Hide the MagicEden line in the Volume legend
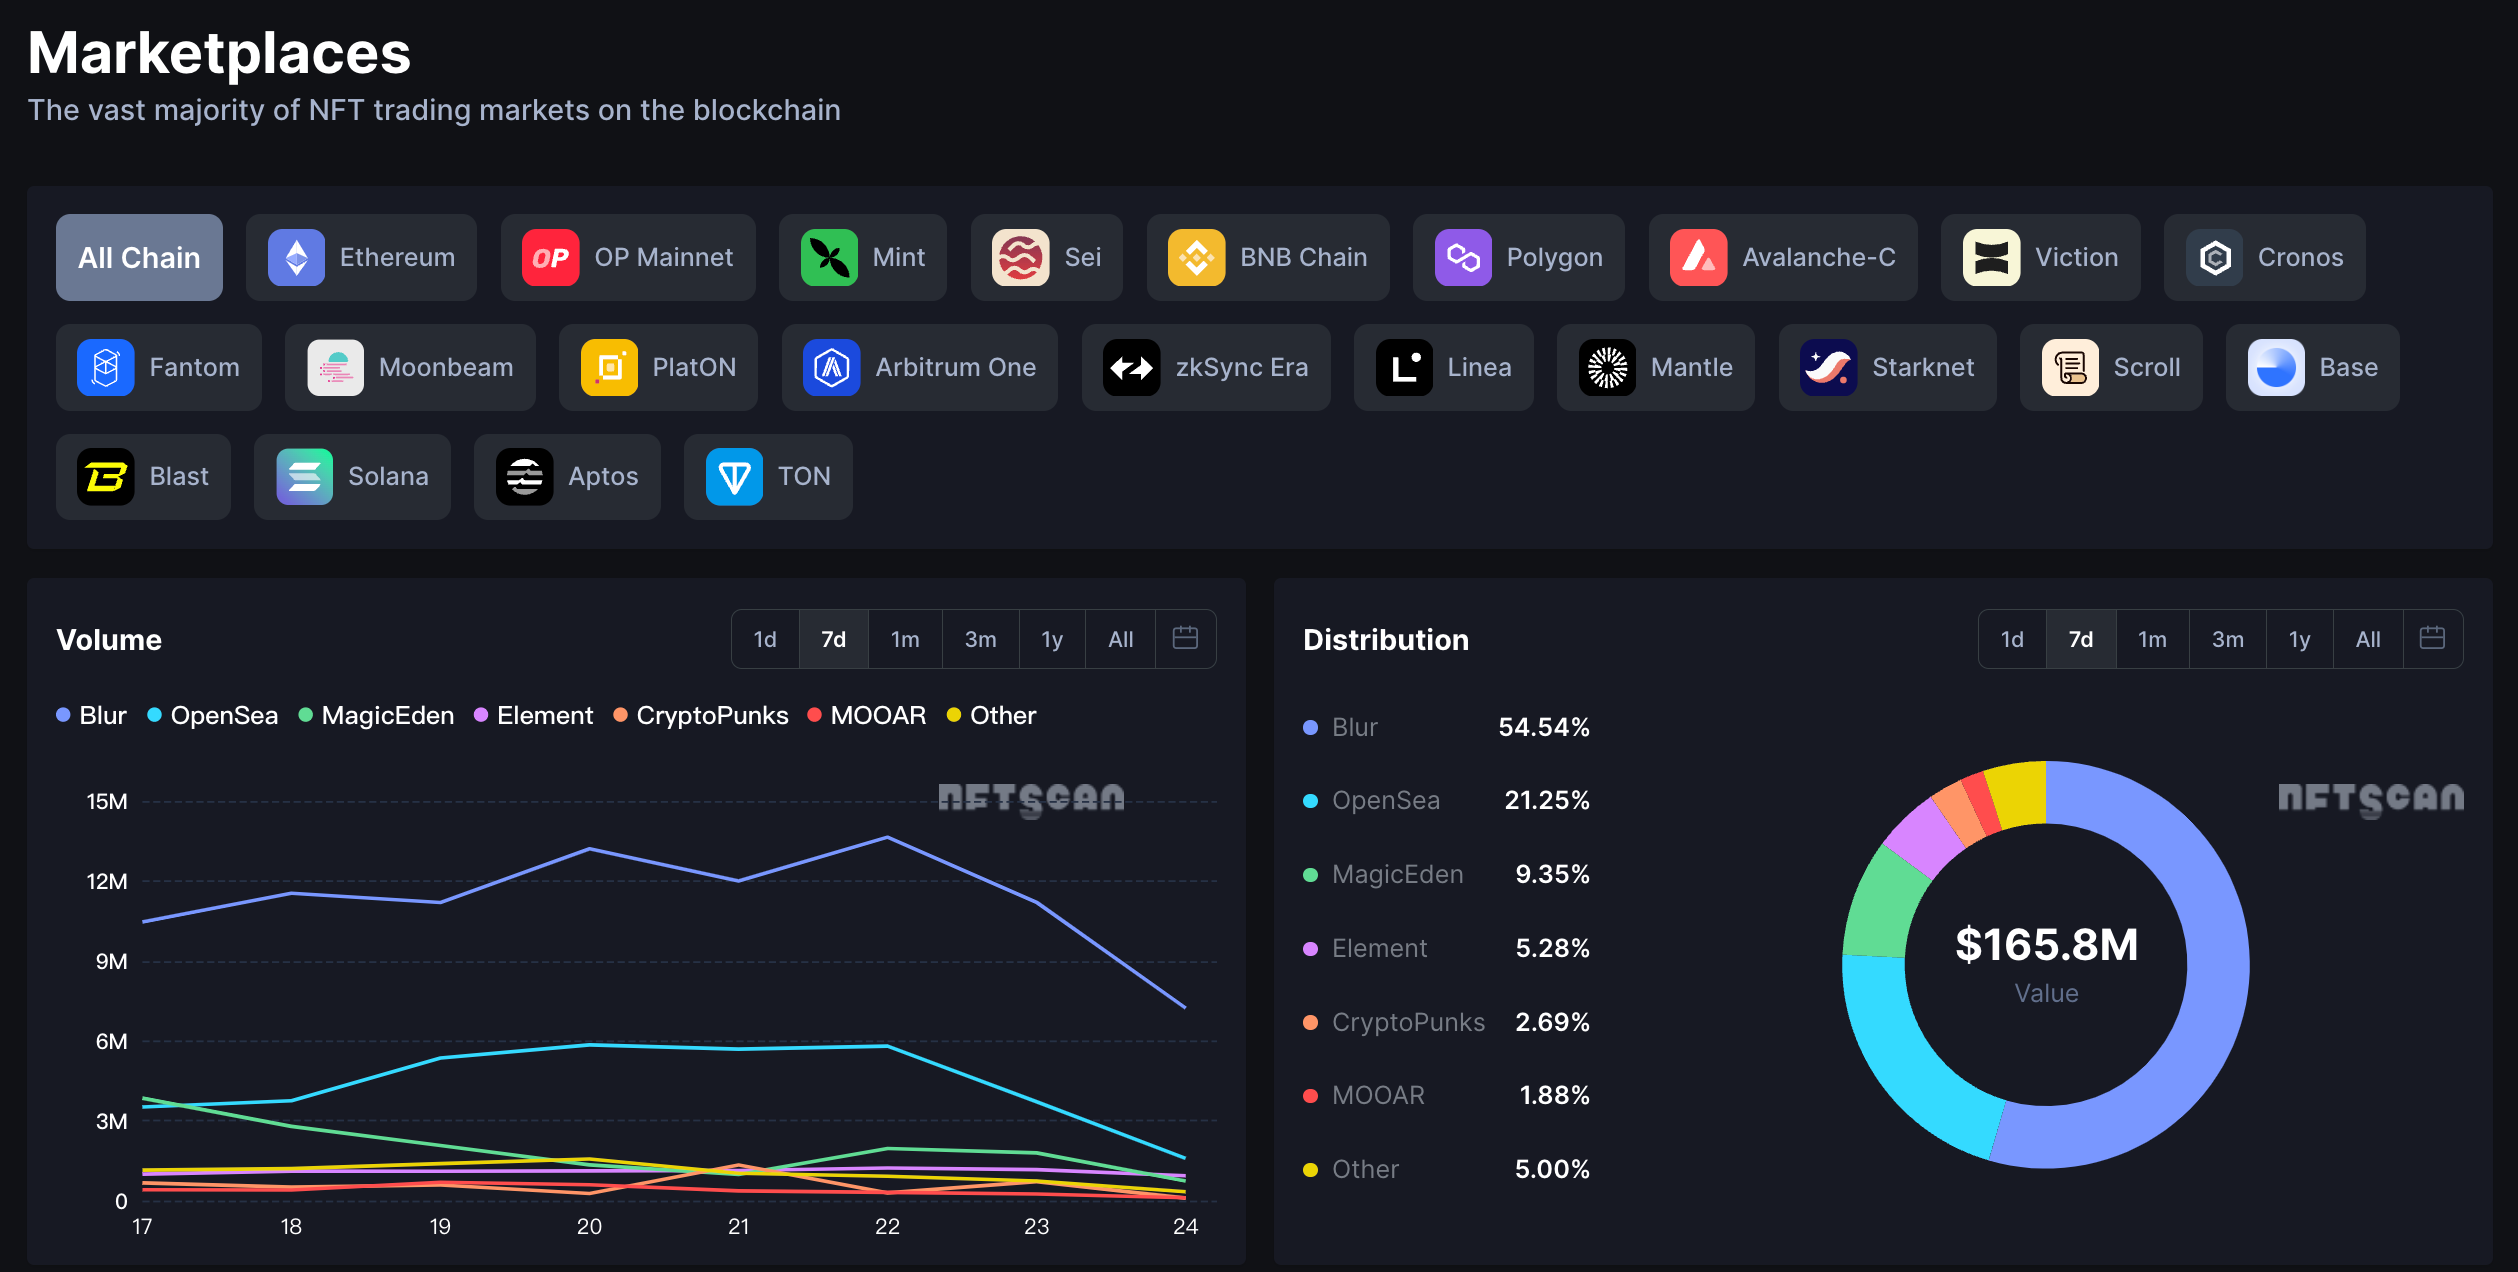This screenshot has width=2518, height=1272. click(x=377, y=716)
